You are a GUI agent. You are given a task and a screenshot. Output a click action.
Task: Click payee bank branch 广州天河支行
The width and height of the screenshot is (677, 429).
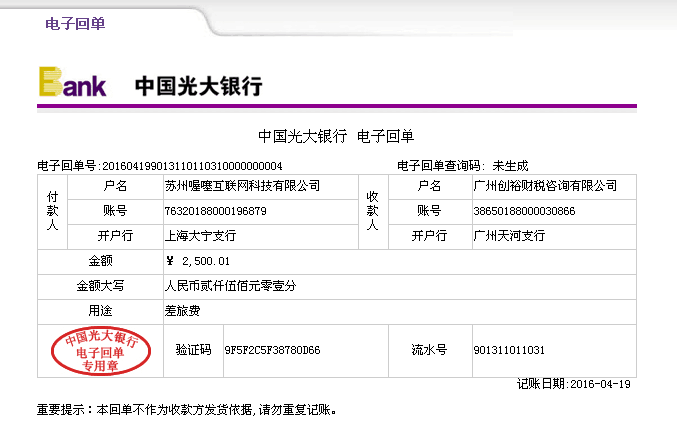tap(509, 236)
